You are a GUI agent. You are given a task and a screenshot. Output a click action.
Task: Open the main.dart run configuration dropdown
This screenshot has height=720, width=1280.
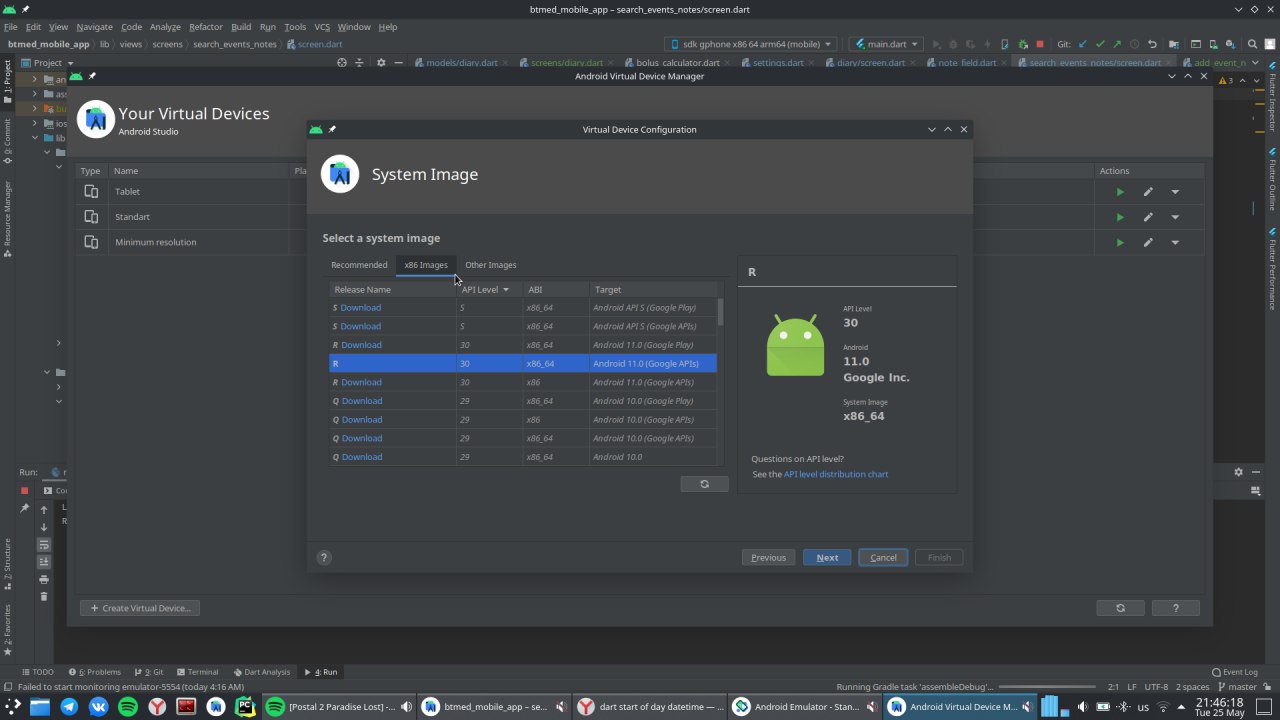click(885, 44)
